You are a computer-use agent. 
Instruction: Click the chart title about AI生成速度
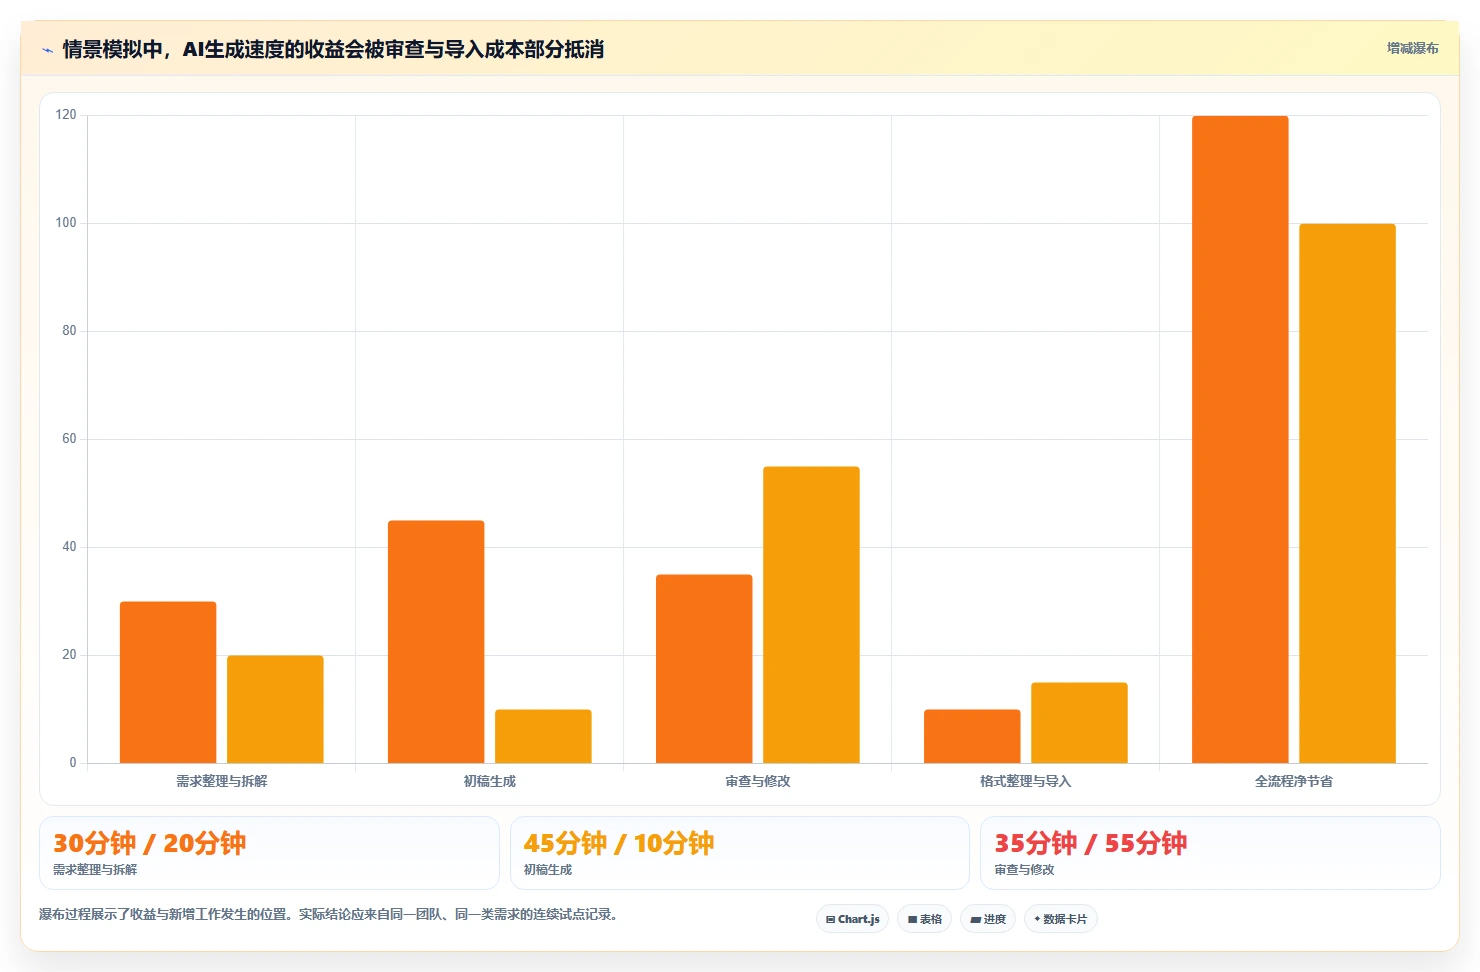coord(333,49)
